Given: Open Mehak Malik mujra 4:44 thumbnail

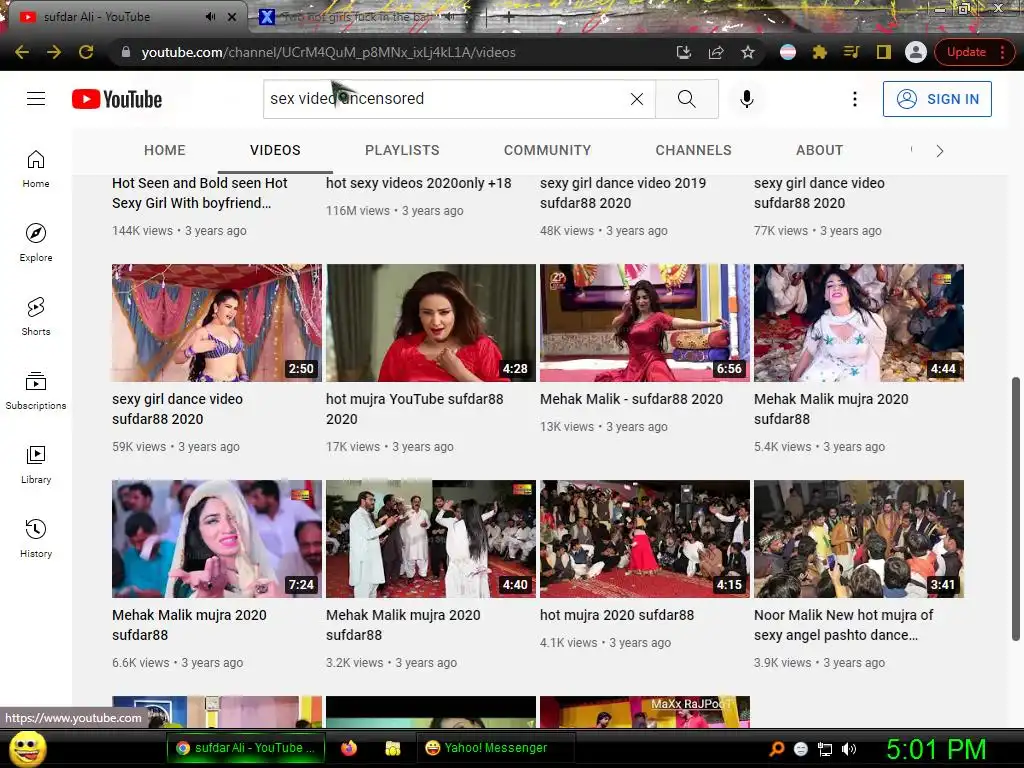Looking at the screenshot, I should point(859,323).
